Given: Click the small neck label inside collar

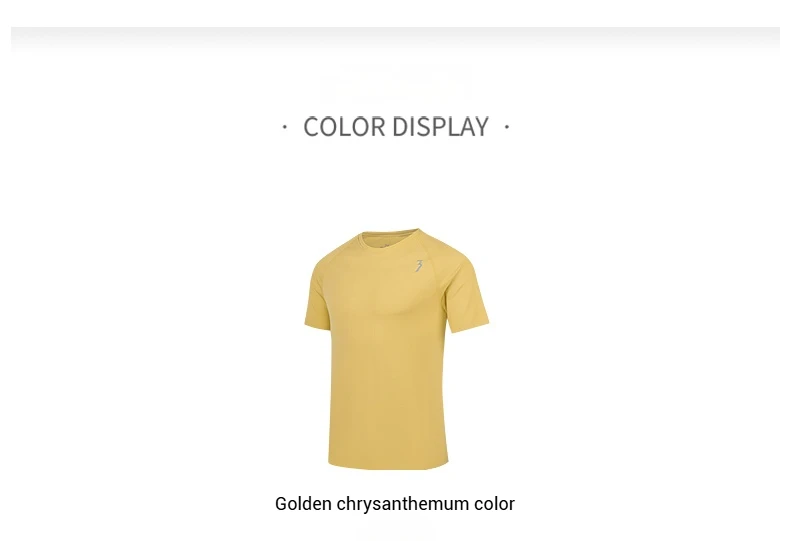Looking at the screenshot, I should (385, 246).
